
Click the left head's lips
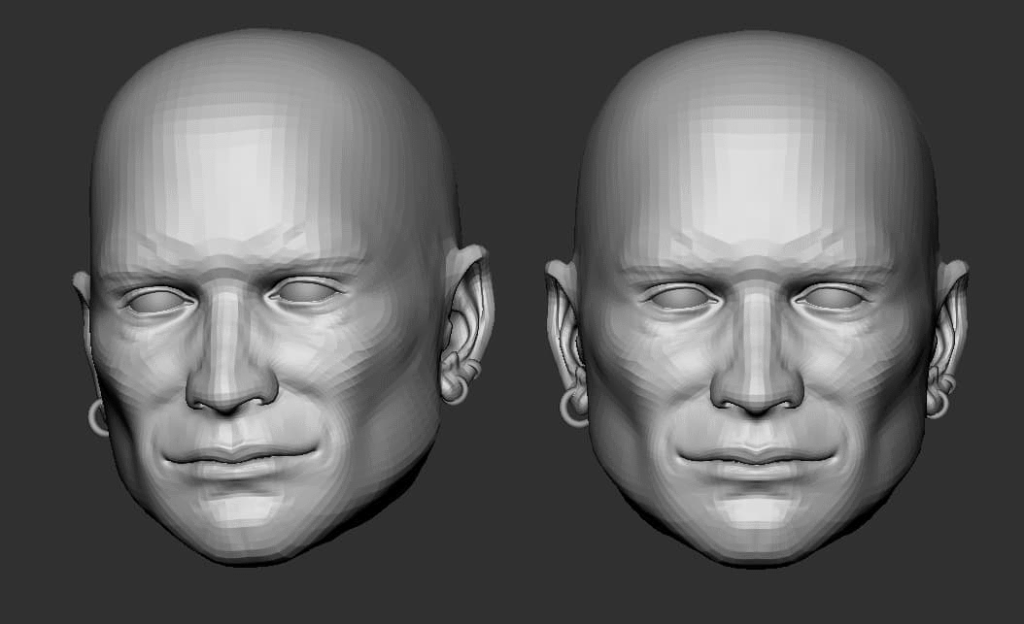238,458
